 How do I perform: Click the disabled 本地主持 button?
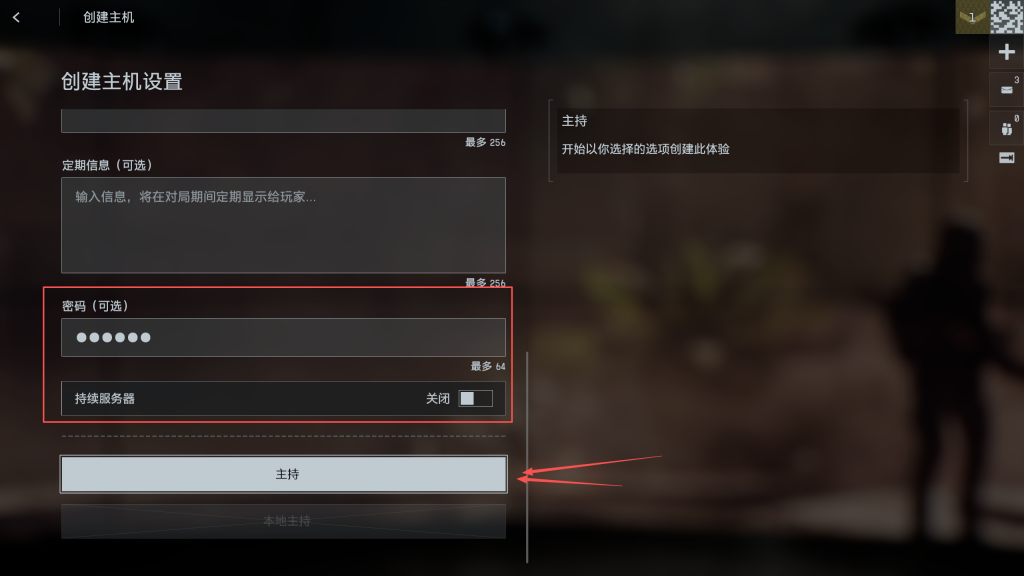coord(283,521)
